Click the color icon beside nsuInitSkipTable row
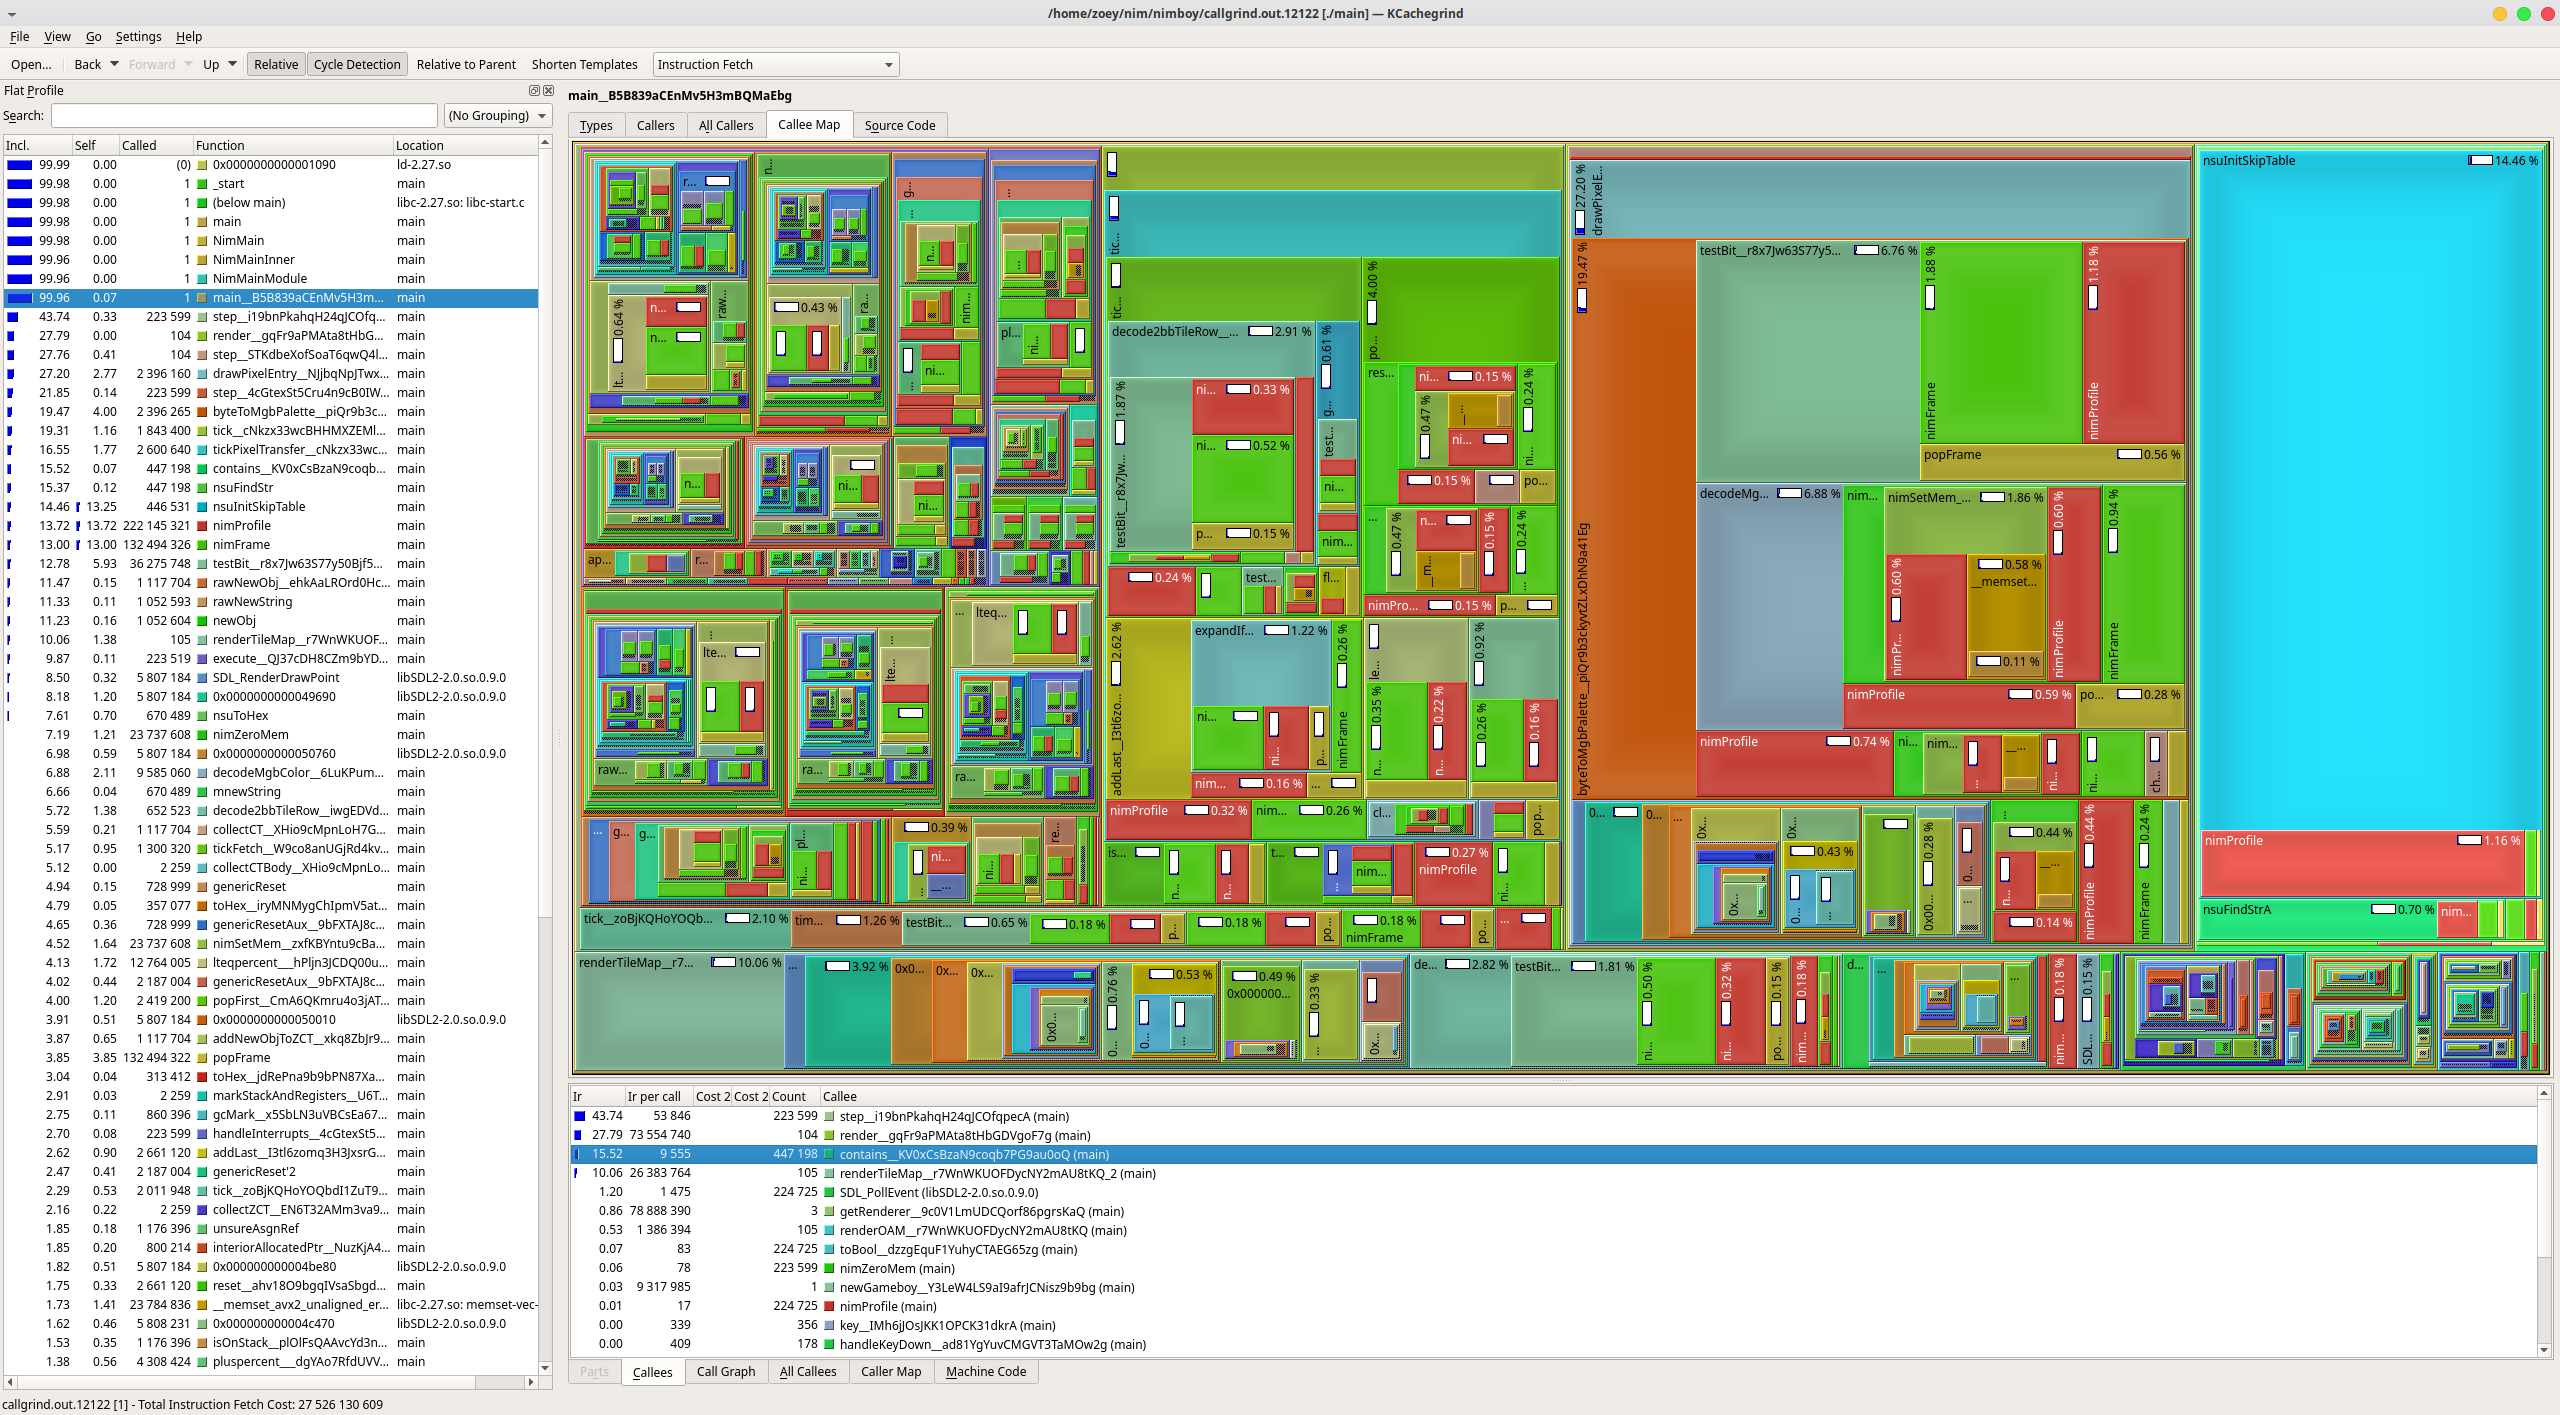 [x=202, y=507]
